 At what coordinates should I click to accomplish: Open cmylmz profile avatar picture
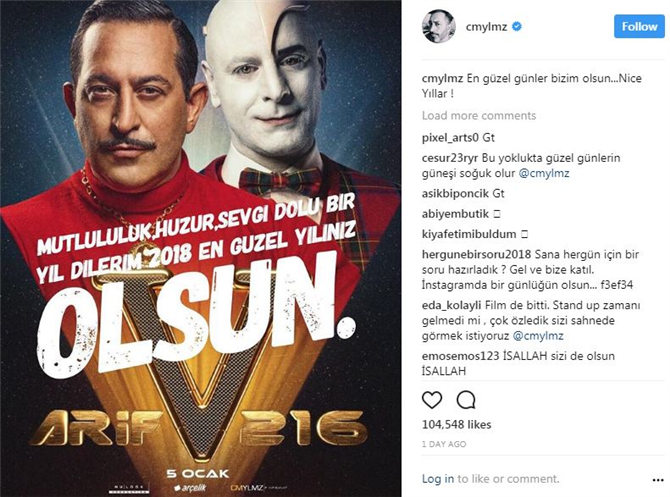(x=439, y=26)
